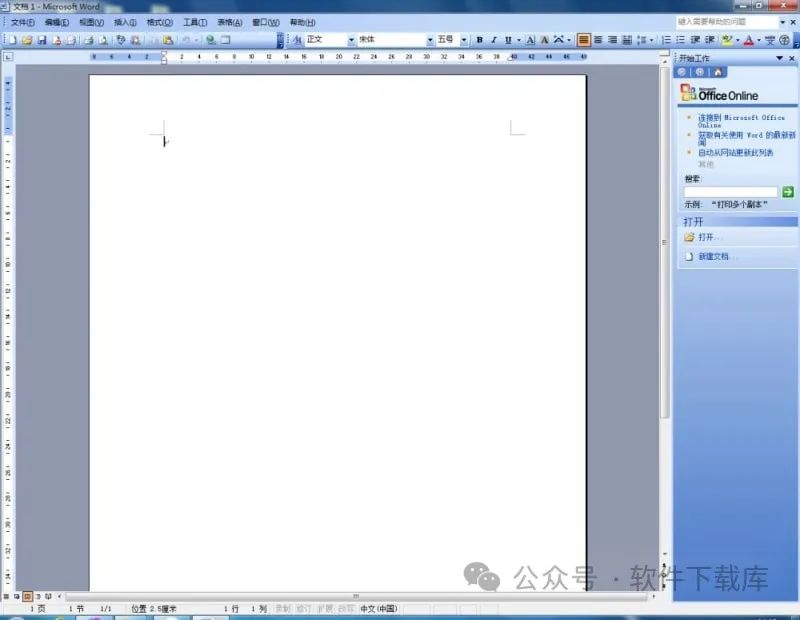Select justified text alignment
The height and width of the screenshot is (620, 800).
pyautogui.click(x=583, y=40)
